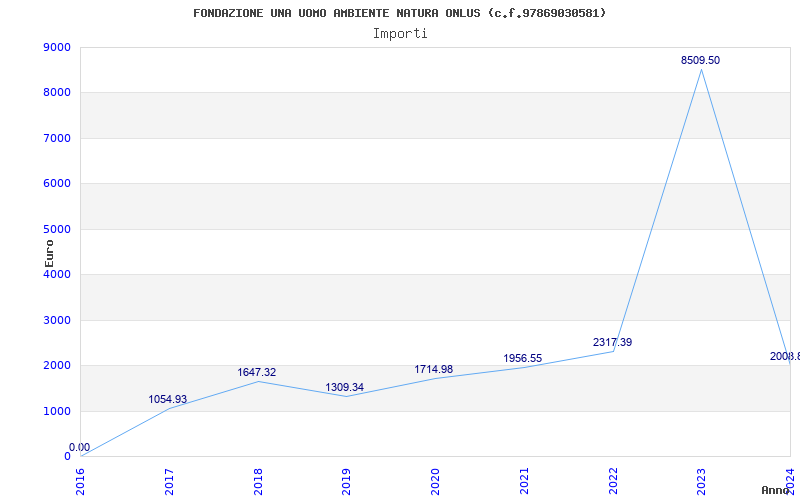
Task: Click the 2317.39 data point label
Action: (612, 343)
